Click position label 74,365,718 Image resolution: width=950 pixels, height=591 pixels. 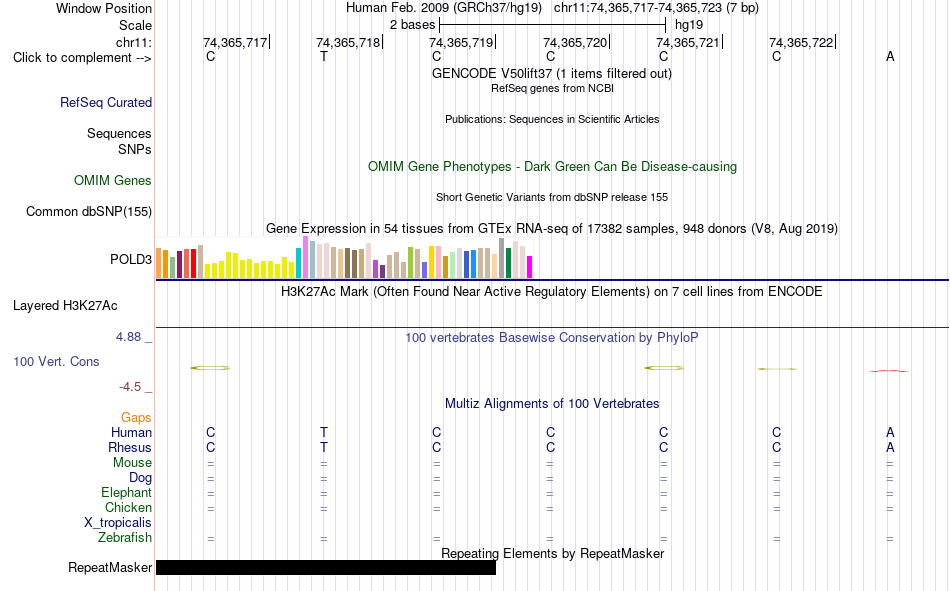348,42
